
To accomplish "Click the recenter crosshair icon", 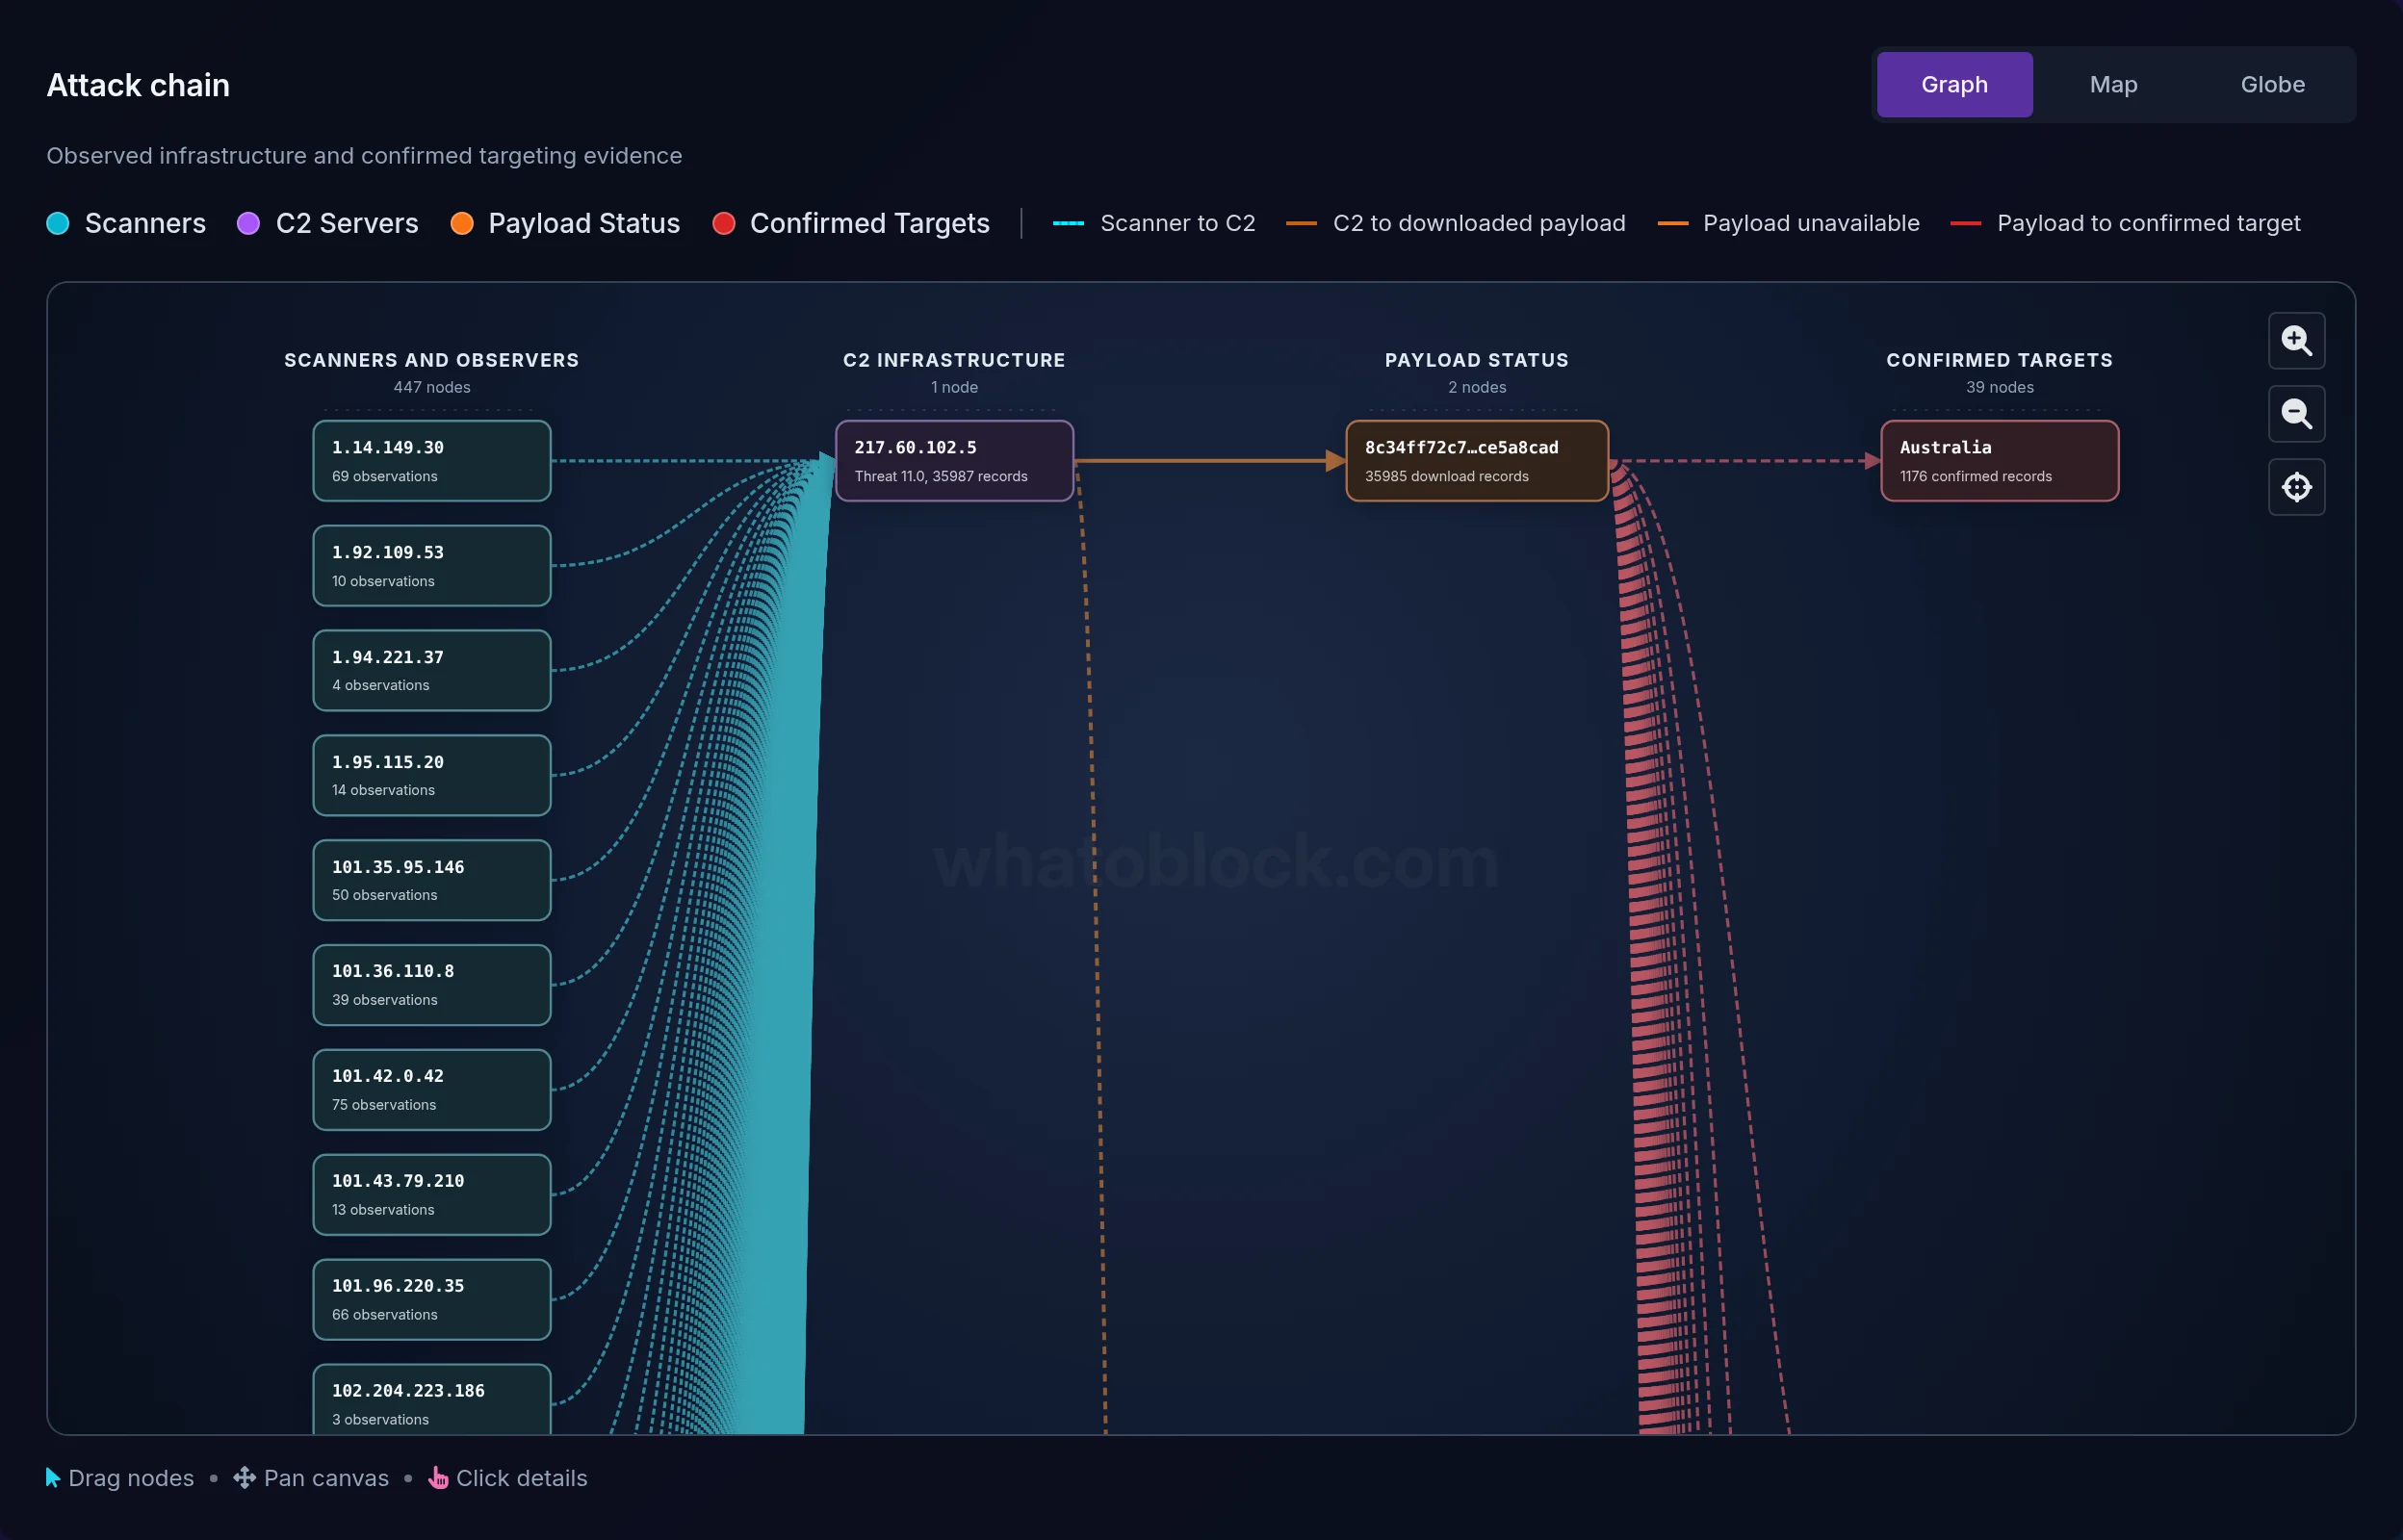I will pyautogui.click(x=2296, y=487).
